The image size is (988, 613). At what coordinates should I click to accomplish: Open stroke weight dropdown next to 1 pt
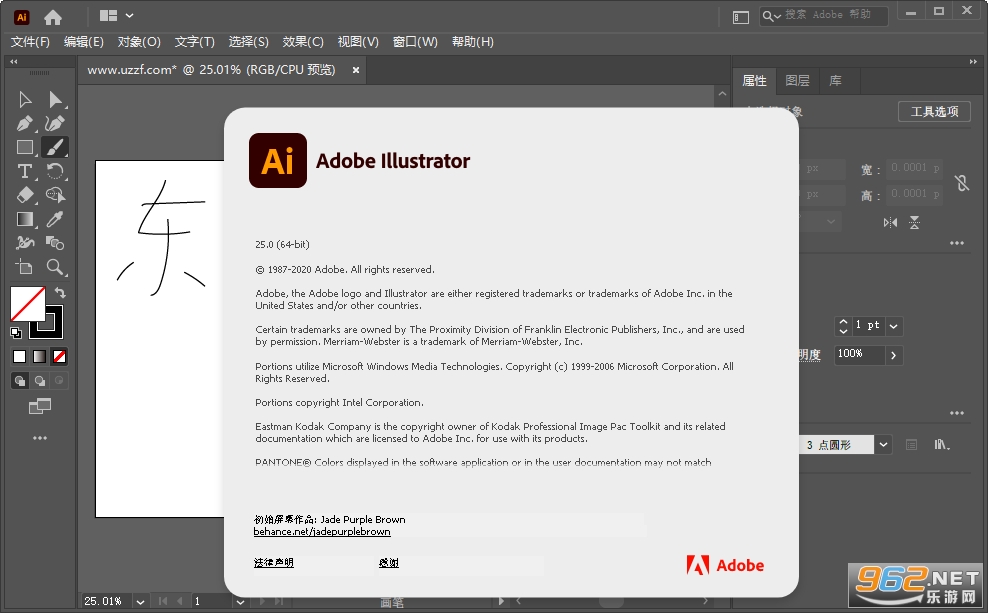click(893, 326)
